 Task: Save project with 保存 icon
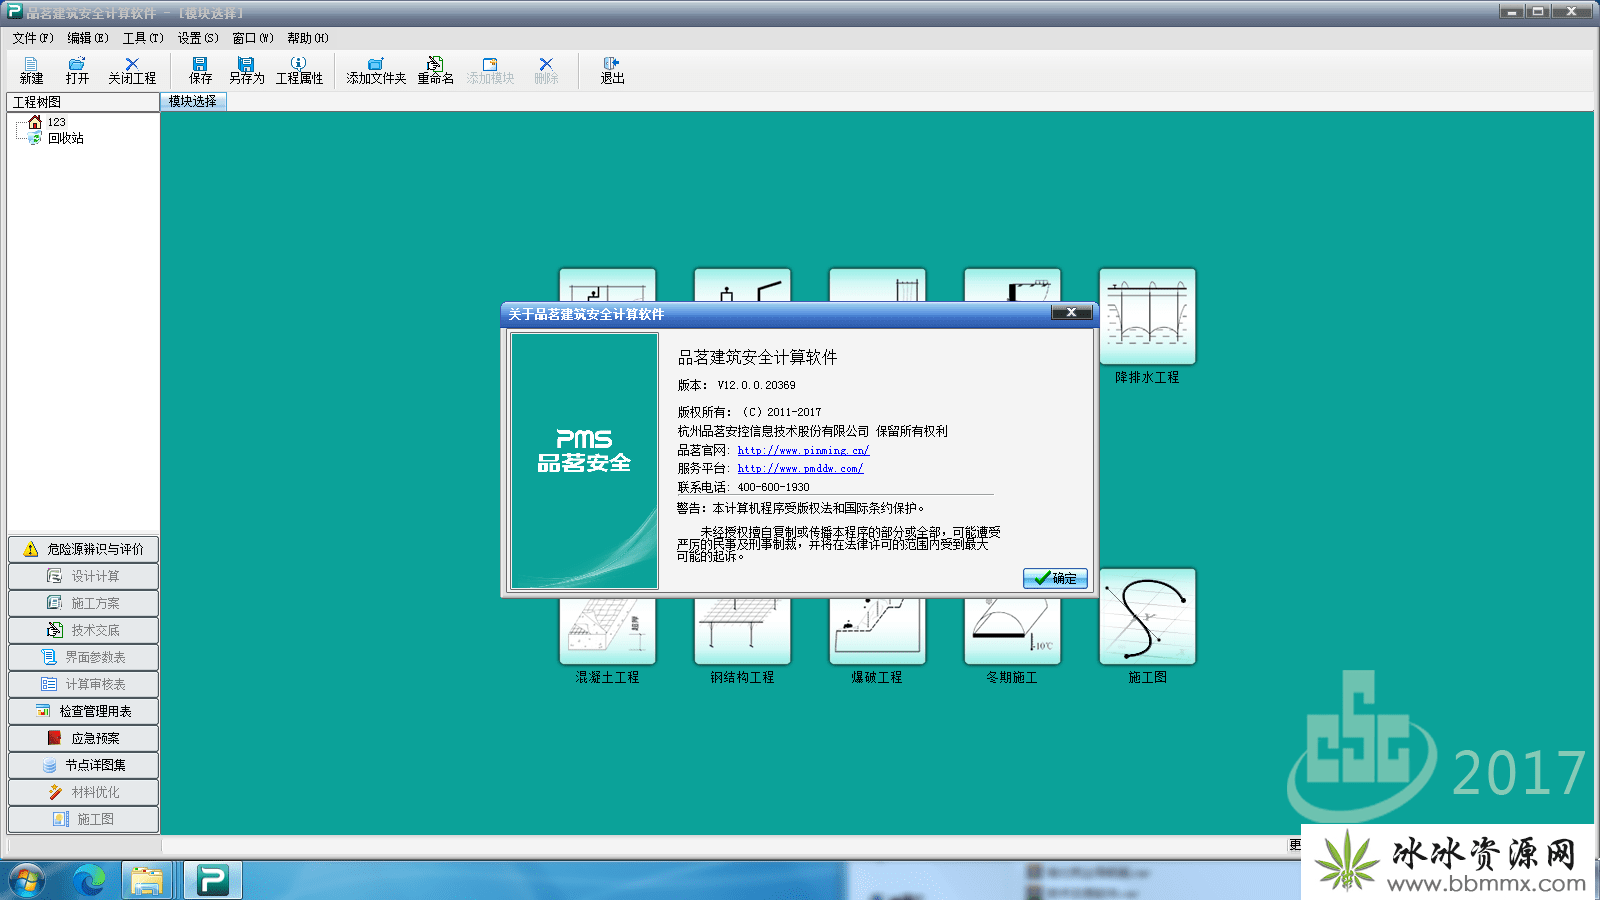200,70
